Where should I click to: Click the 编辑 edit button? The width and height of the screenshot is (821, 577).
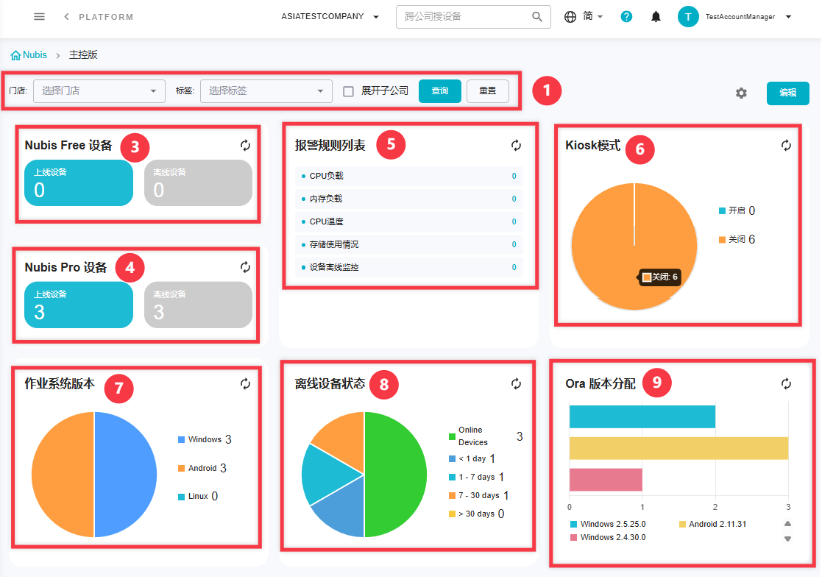(788, 93)
